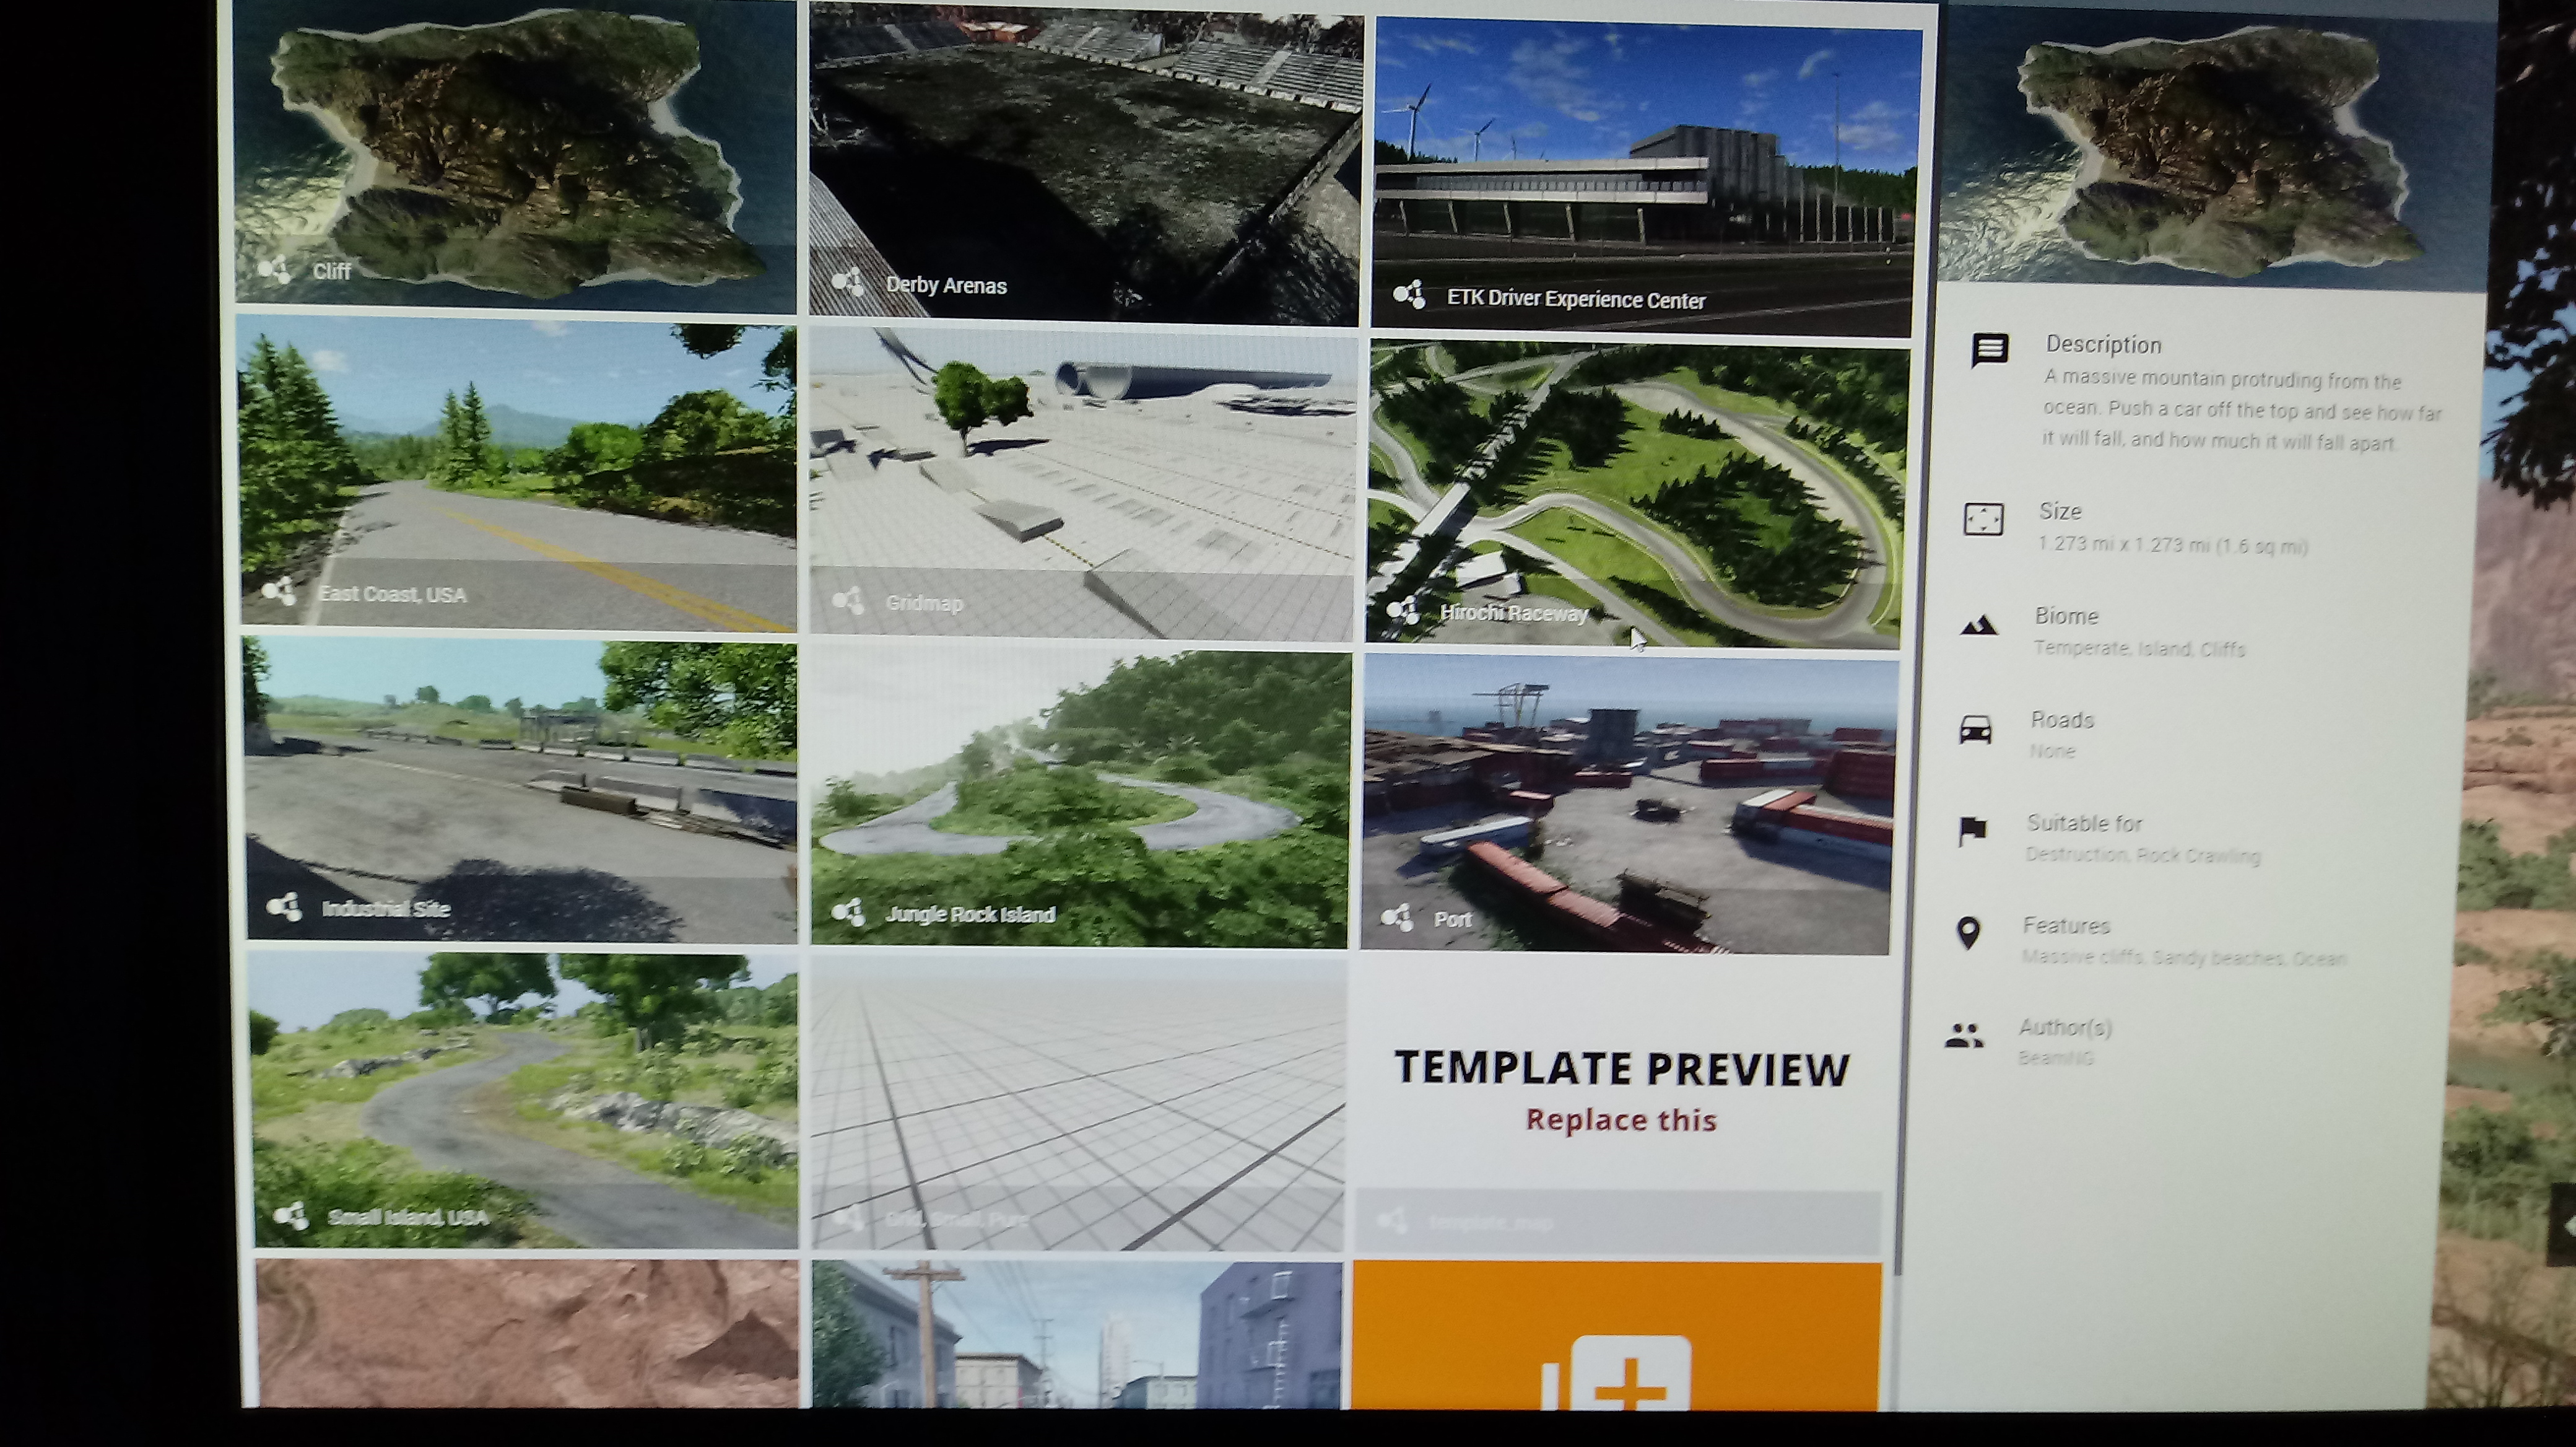Click the Features location pin icon
This screenshot has height=1447, width=2576.
pos(1968,933)
